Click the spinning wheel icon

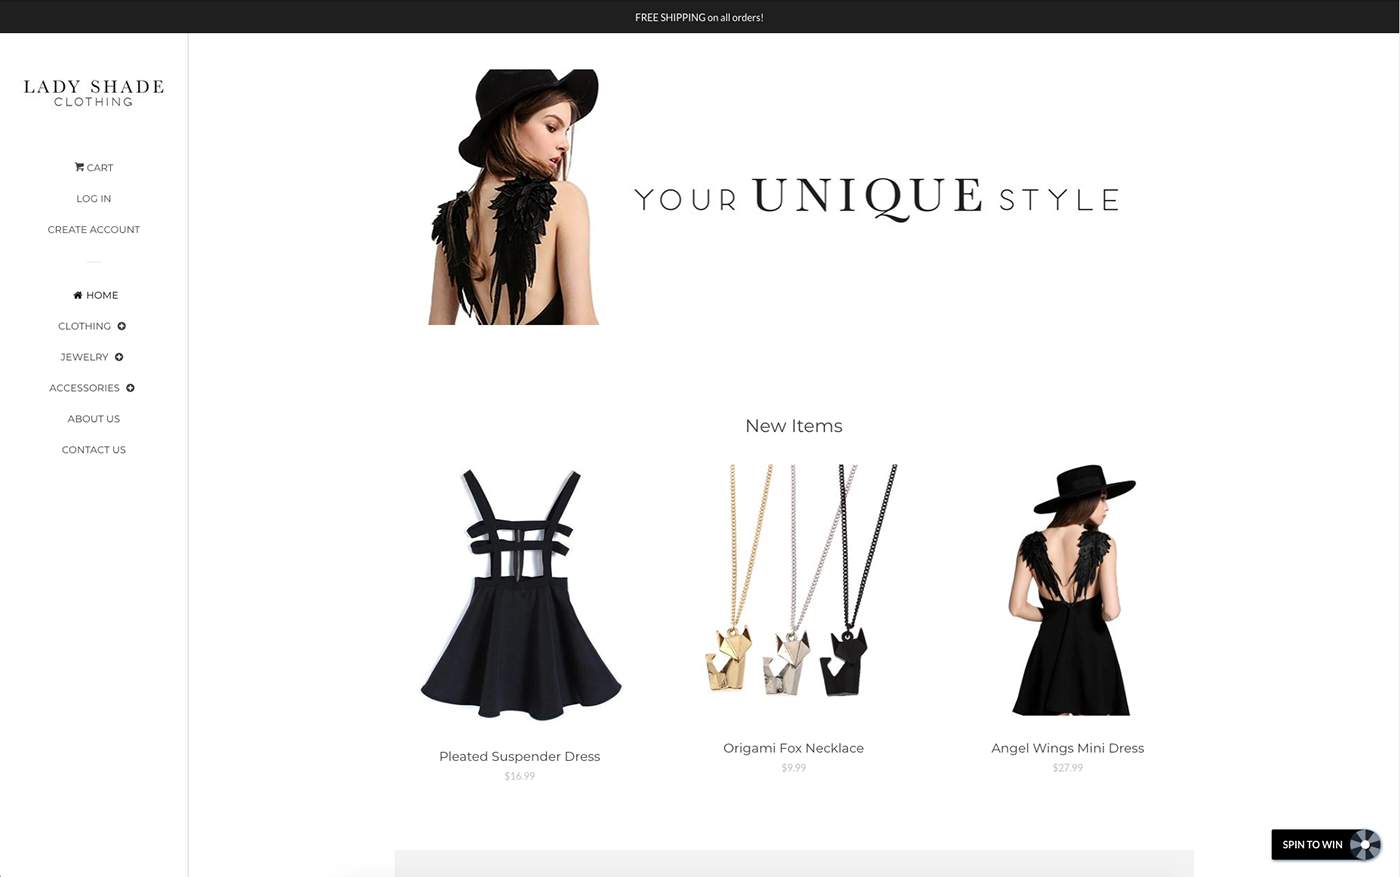[1365, 845]
